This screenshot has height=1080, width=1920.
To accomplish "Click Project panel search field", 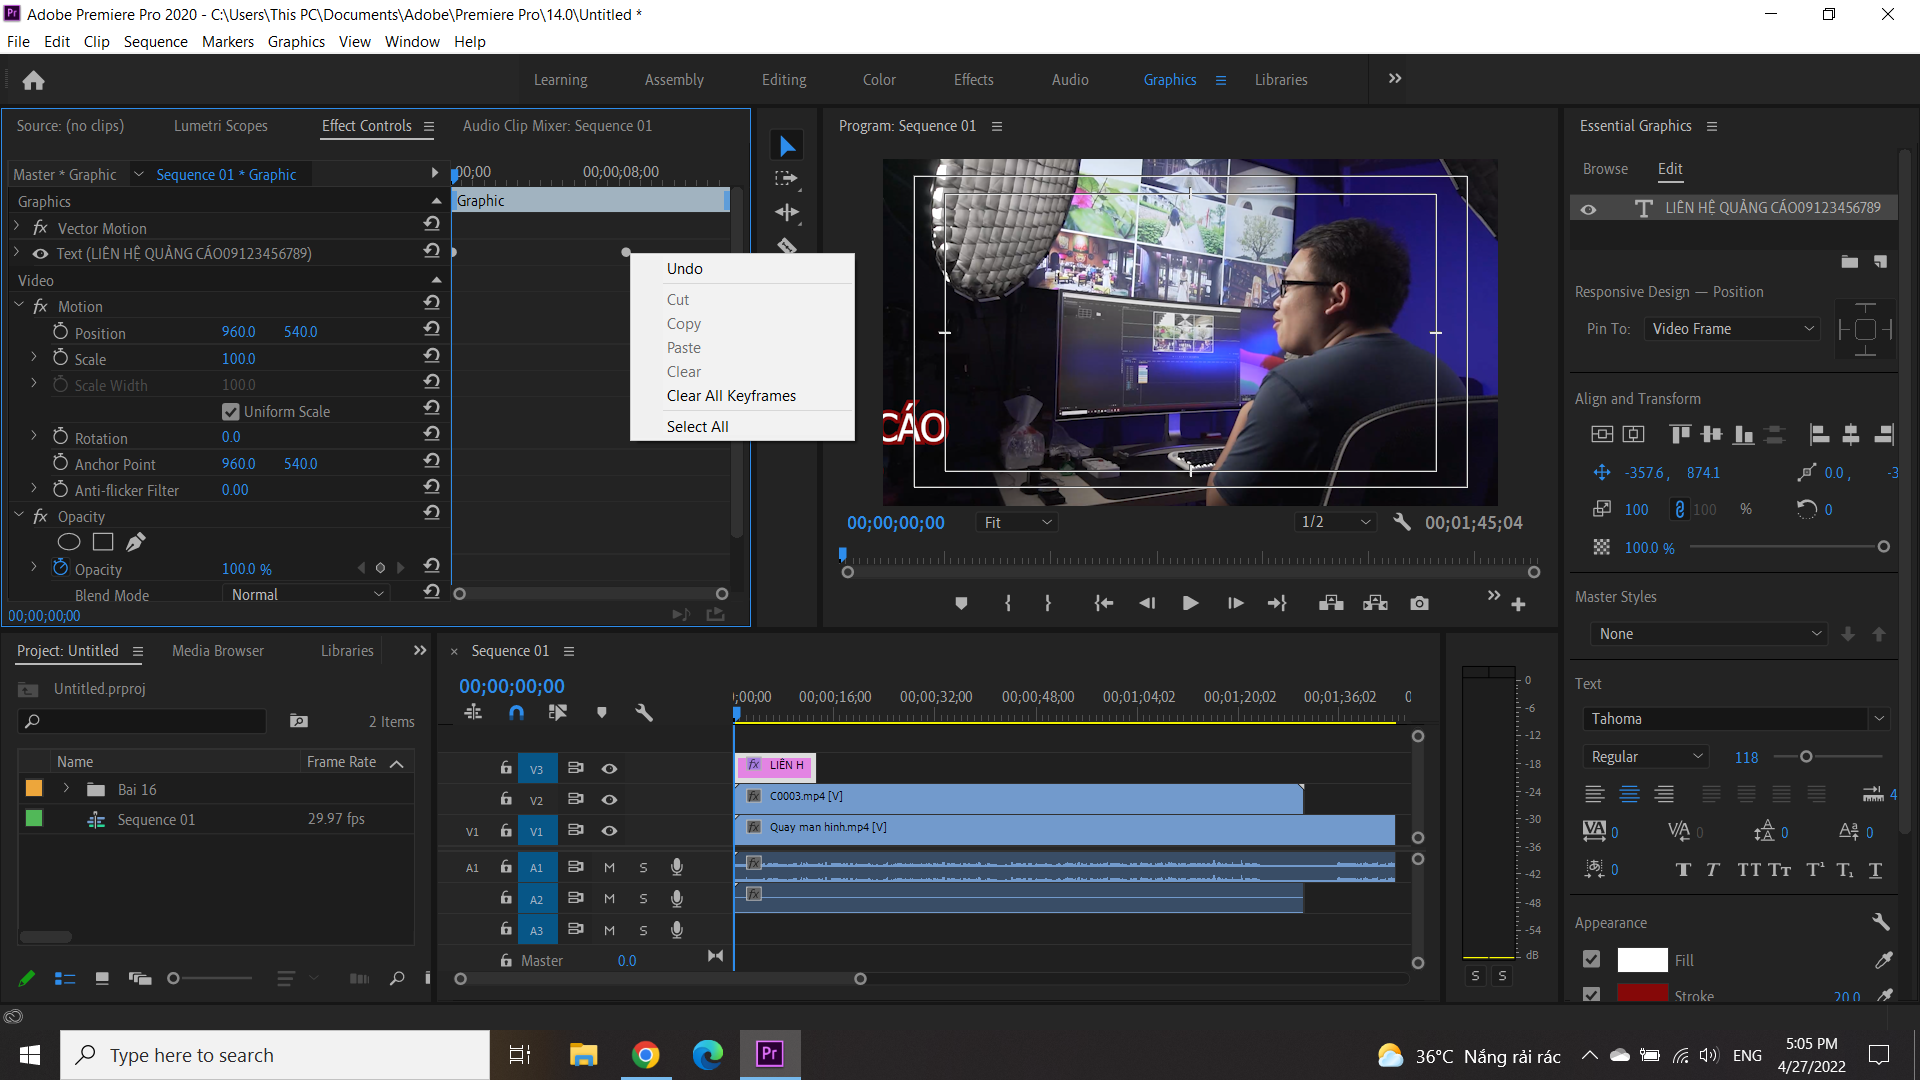I will (x=142, y=721).
